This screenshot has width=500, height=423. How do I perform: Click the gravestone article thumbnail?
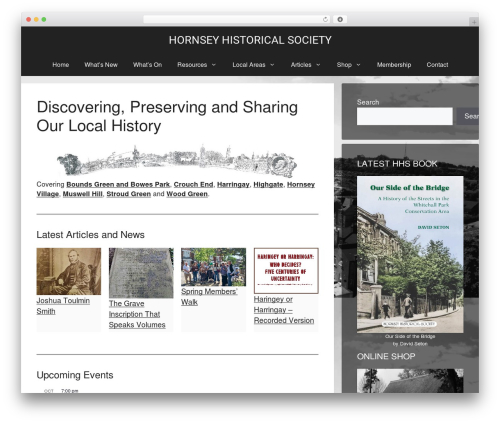141,273
